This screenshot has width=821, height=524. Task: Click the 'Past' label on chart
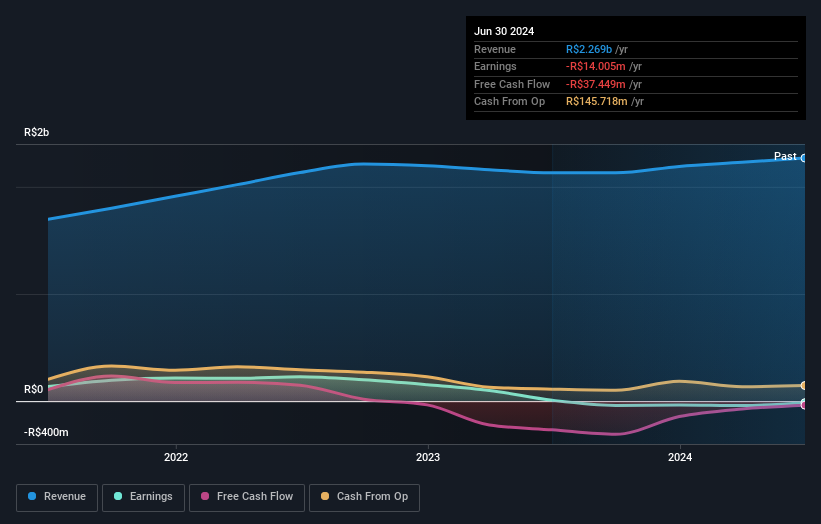[785, 156]
